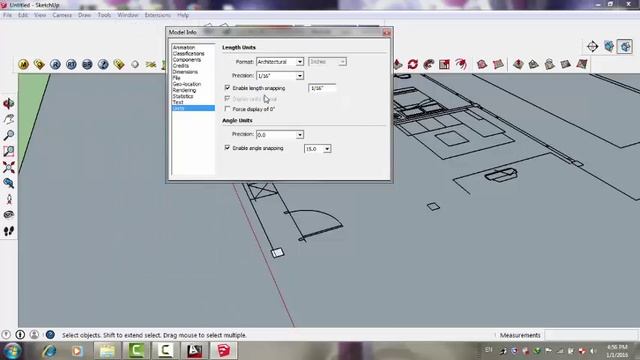
Task: Click the geo-location status bar icon
Action: tap(6, 335)
